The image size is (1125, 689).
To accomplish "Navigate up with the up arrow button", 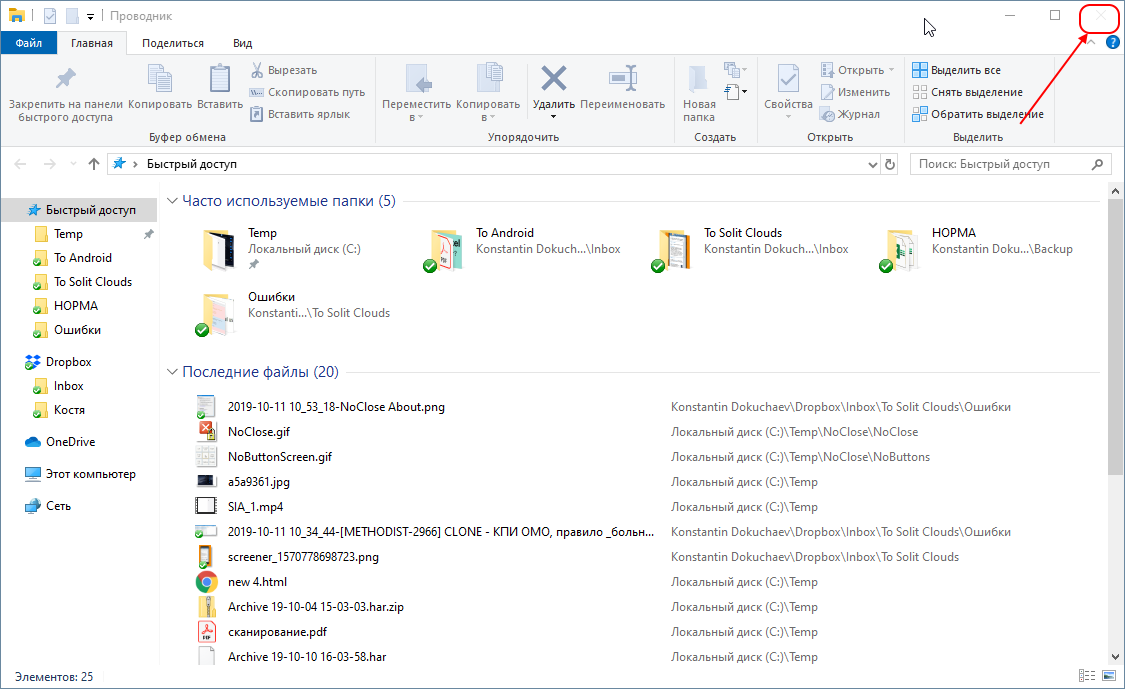I will click(x=93, y=163).
